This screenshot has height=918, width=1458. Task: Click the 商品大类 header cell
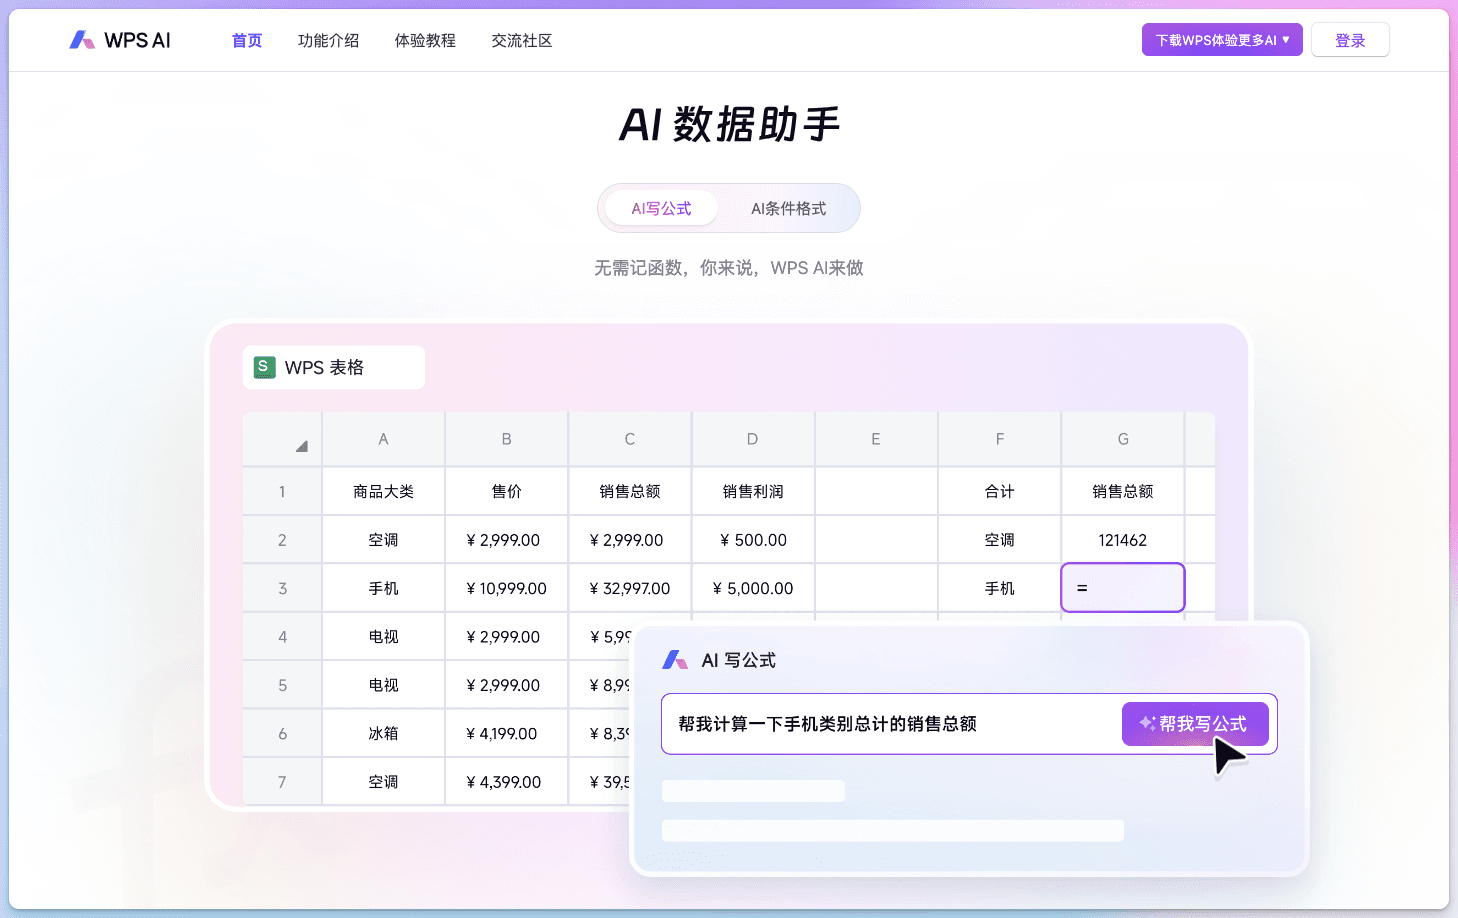coord(383,491)
